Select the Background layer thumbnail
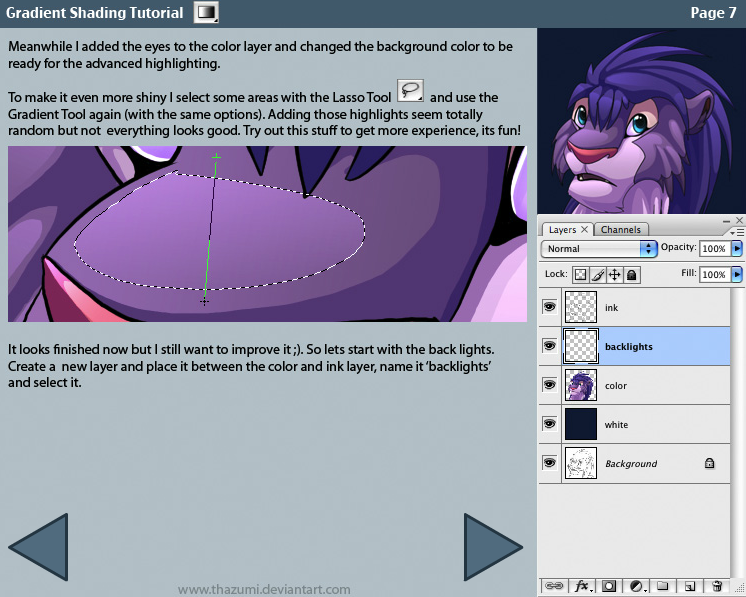Screen dimensions: 746x597 tap(580, 463)
